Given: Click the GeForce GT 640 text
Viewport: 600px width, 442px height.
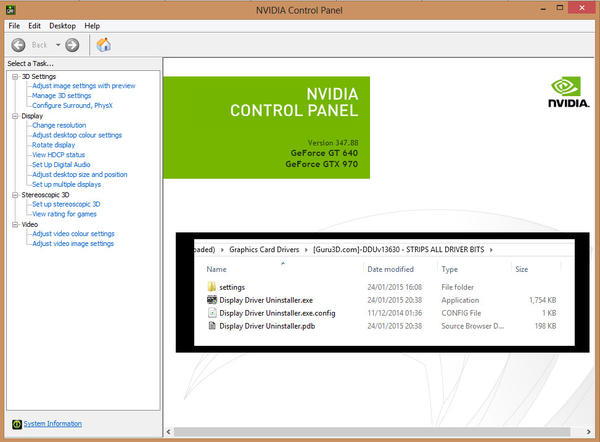Looking at the screenshot, I should pos(324,153).
